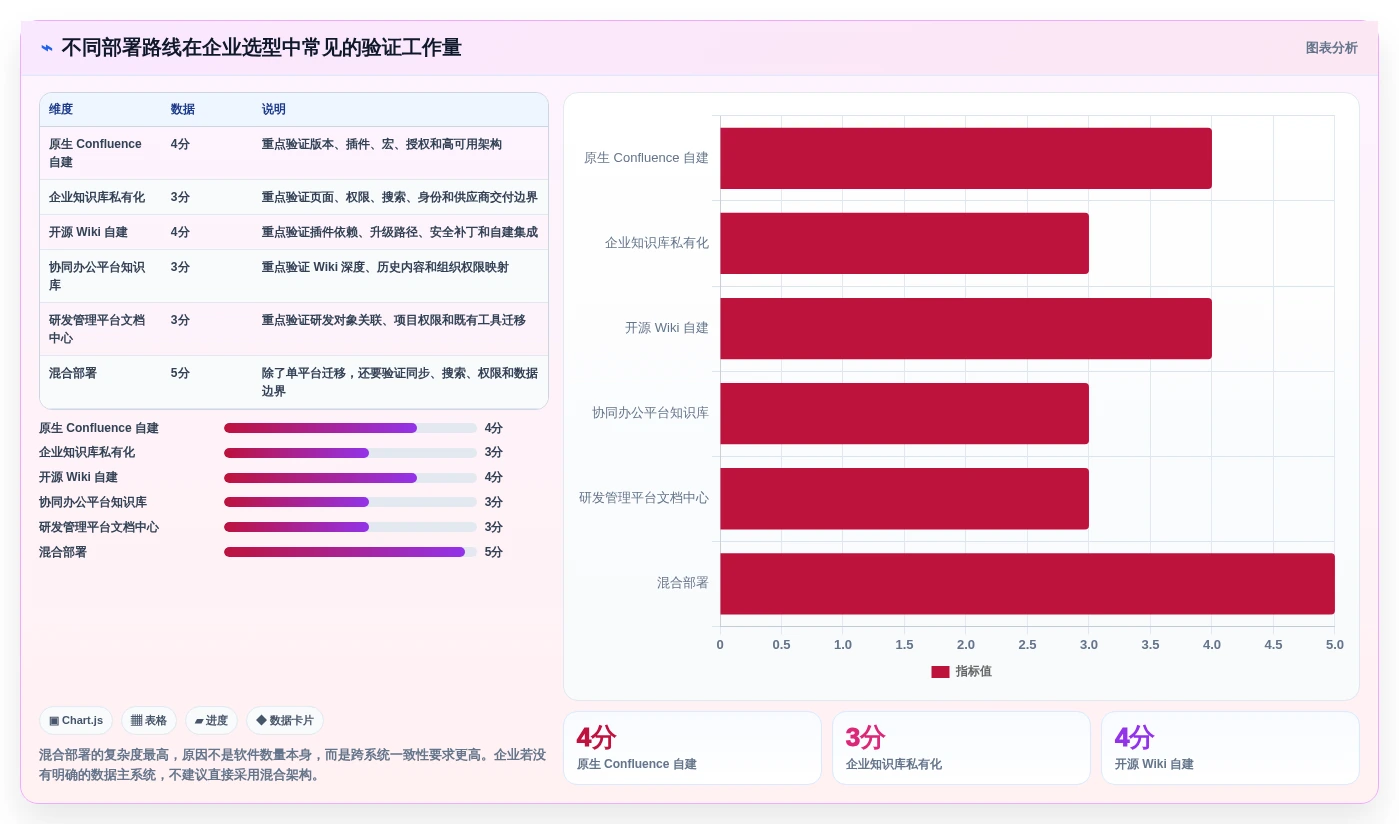Select the 数据卡片 tag chip
The width and height of the screenshot is (1399, 824).
(x=285, y=720)
